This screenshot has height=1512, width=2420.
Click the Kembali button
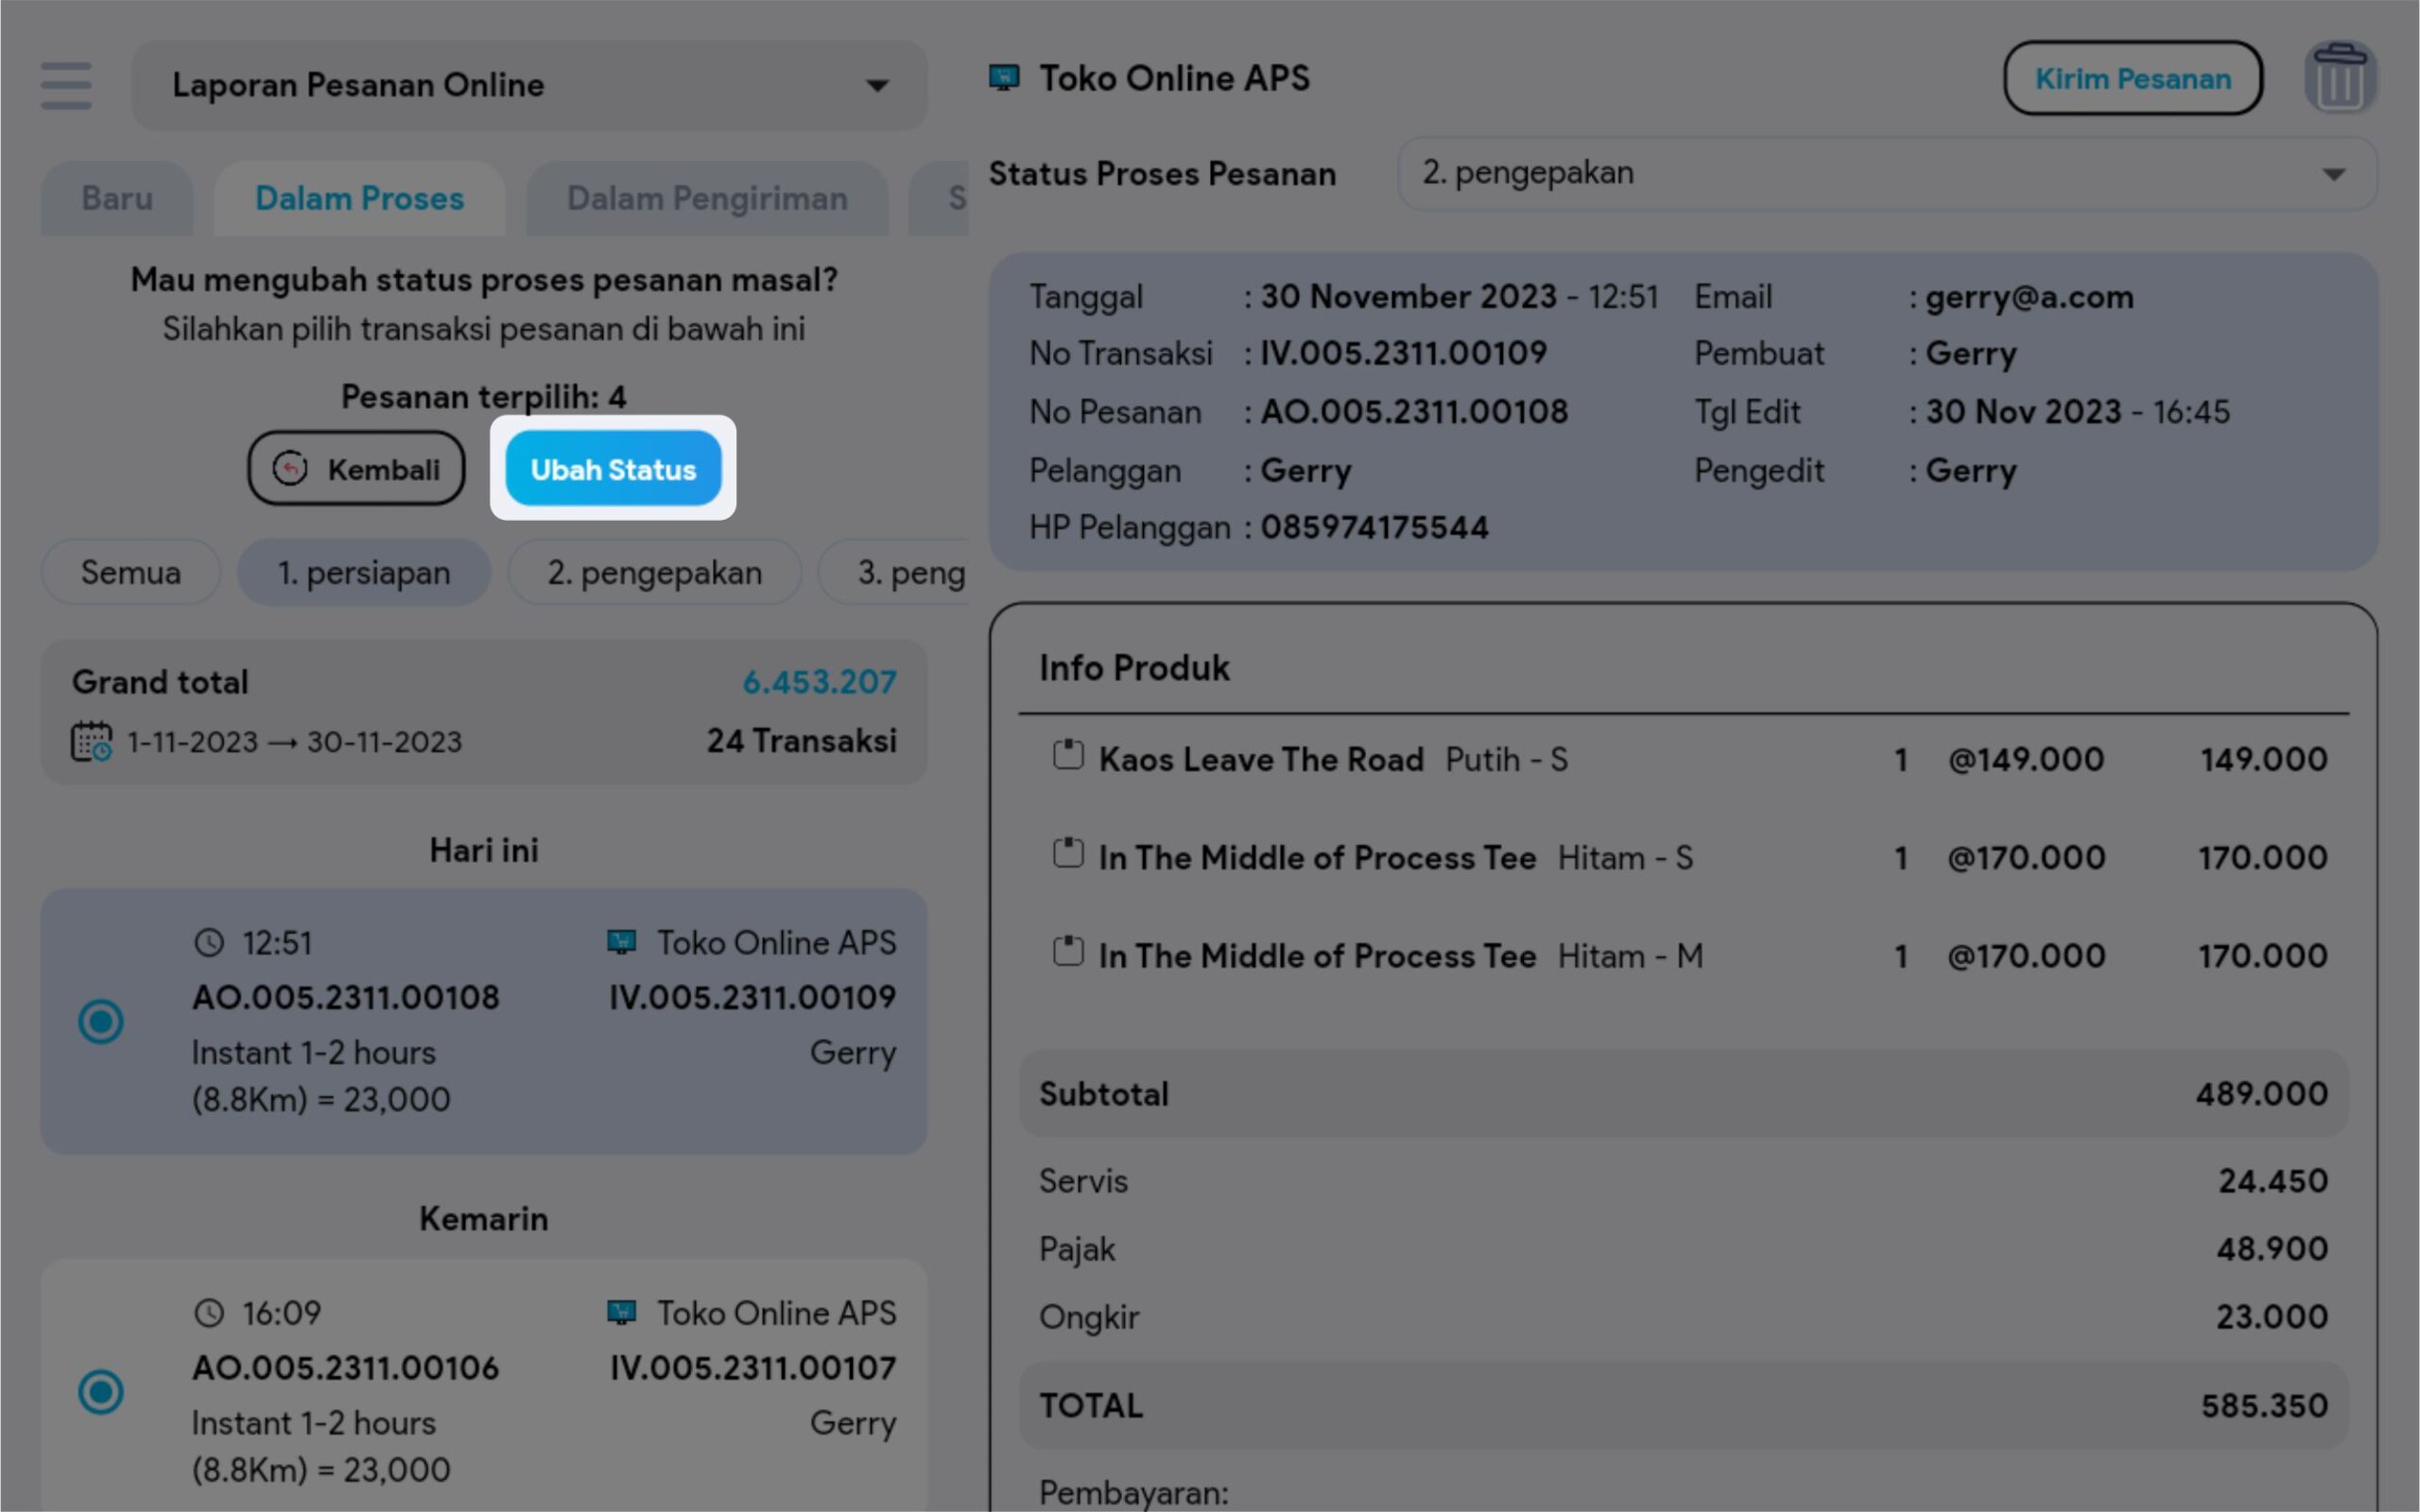click(x=356, y=469)
